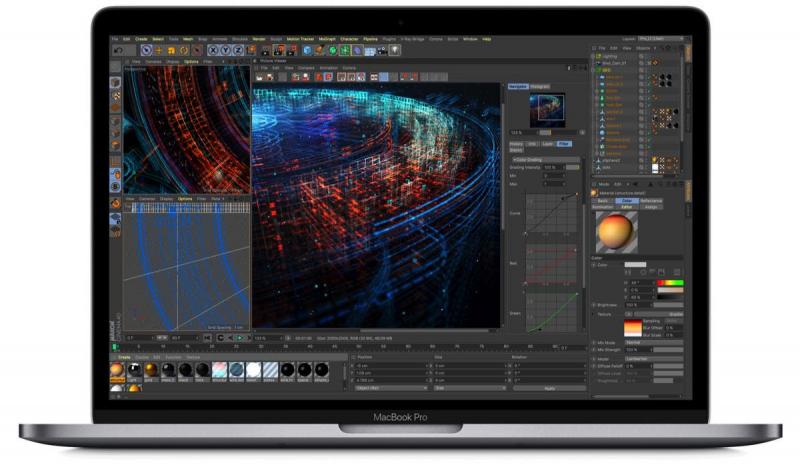
Task: Open the Filter tab in Picture Viewer
Action: 564,144
